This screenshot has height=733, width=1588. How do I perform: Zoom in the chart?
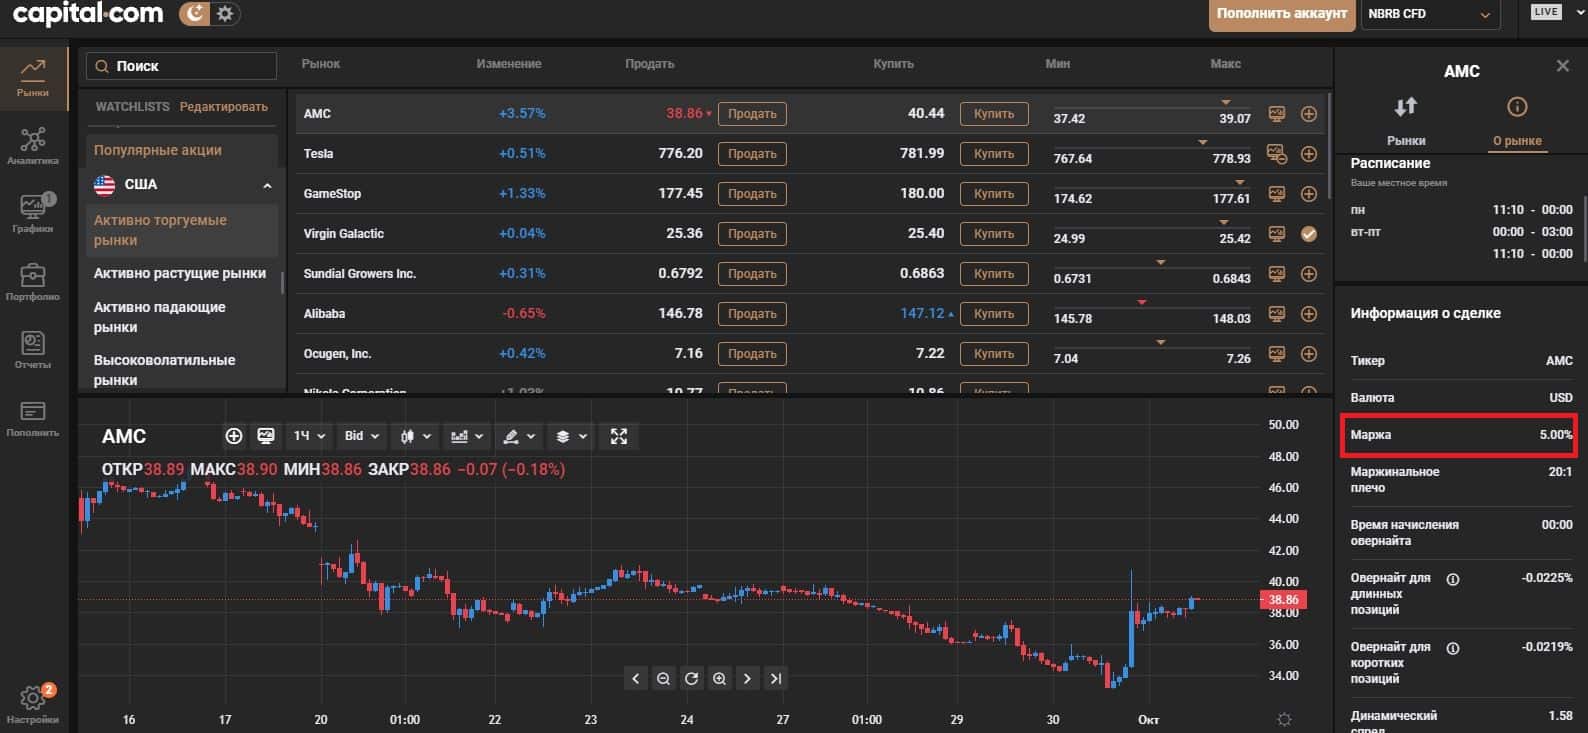coord(719,678)
